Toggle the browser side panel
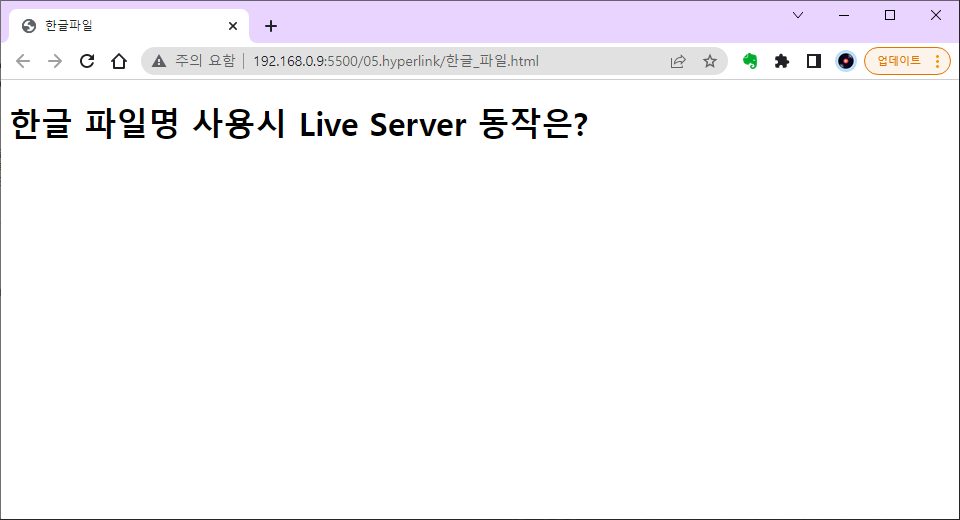Viewport: 960px width, 520px height. click(814, 61)
